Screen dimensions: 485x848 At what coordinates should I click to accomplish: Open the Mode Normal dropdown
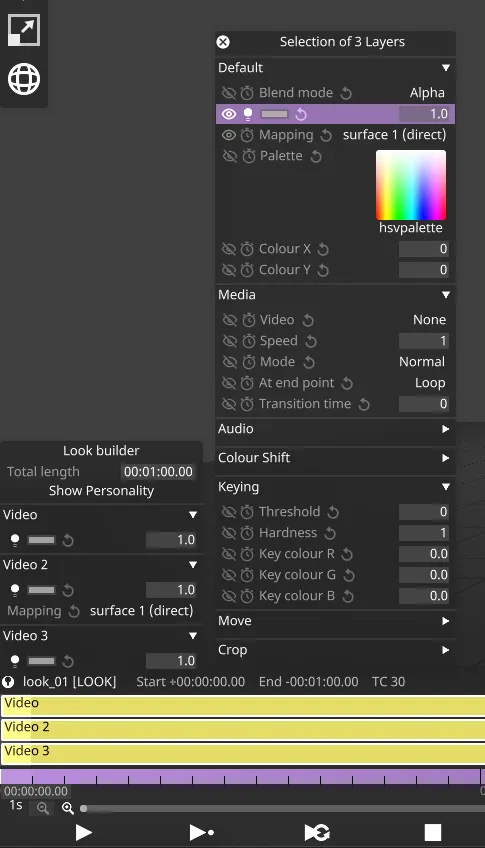[x=422, y=362]
